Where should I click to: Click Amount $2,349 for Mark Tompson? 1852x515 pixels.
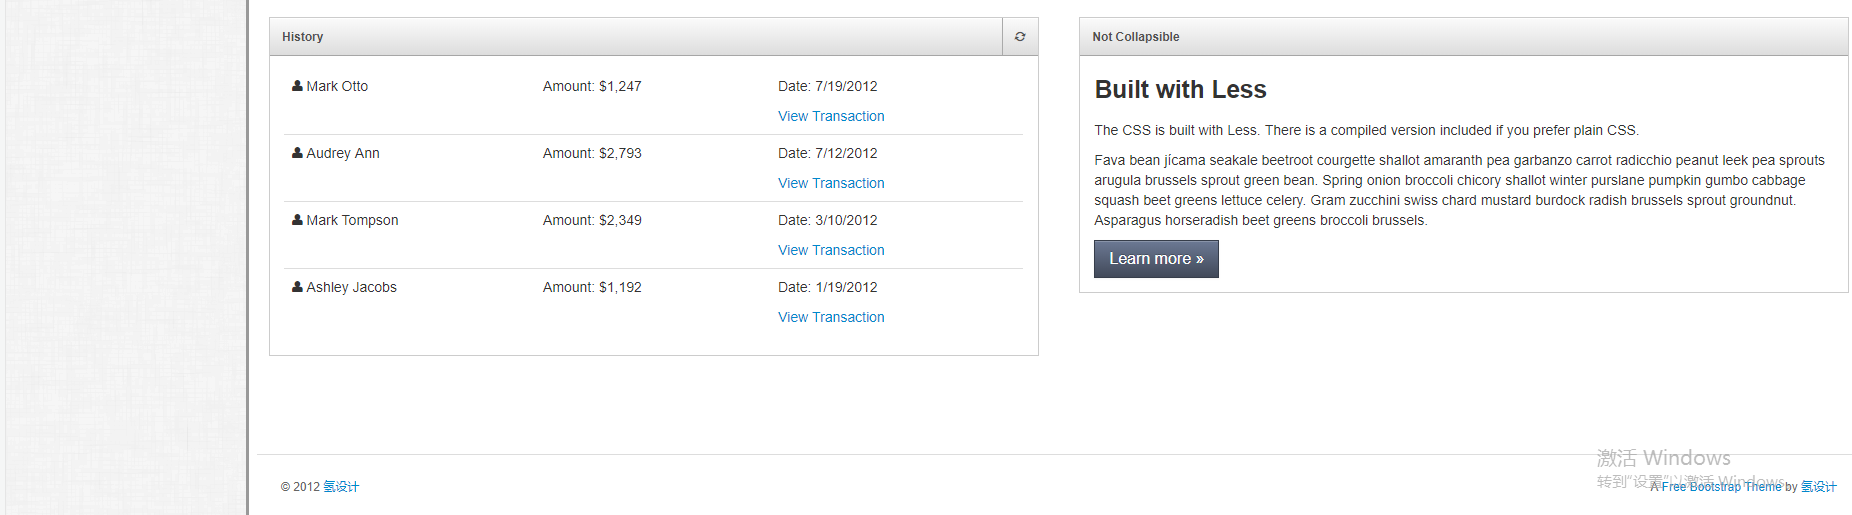[592, 220]
